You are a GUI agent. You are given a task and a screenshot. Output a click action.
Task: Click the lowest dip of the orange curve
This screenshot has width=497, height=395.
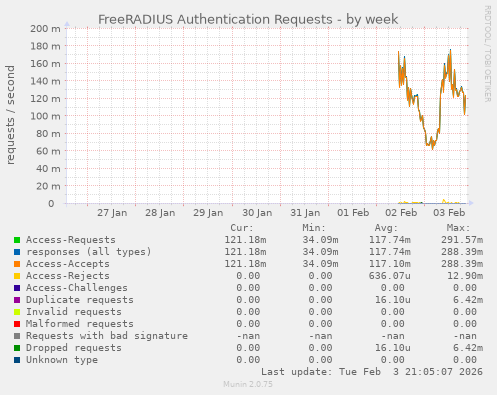(433, 149)
